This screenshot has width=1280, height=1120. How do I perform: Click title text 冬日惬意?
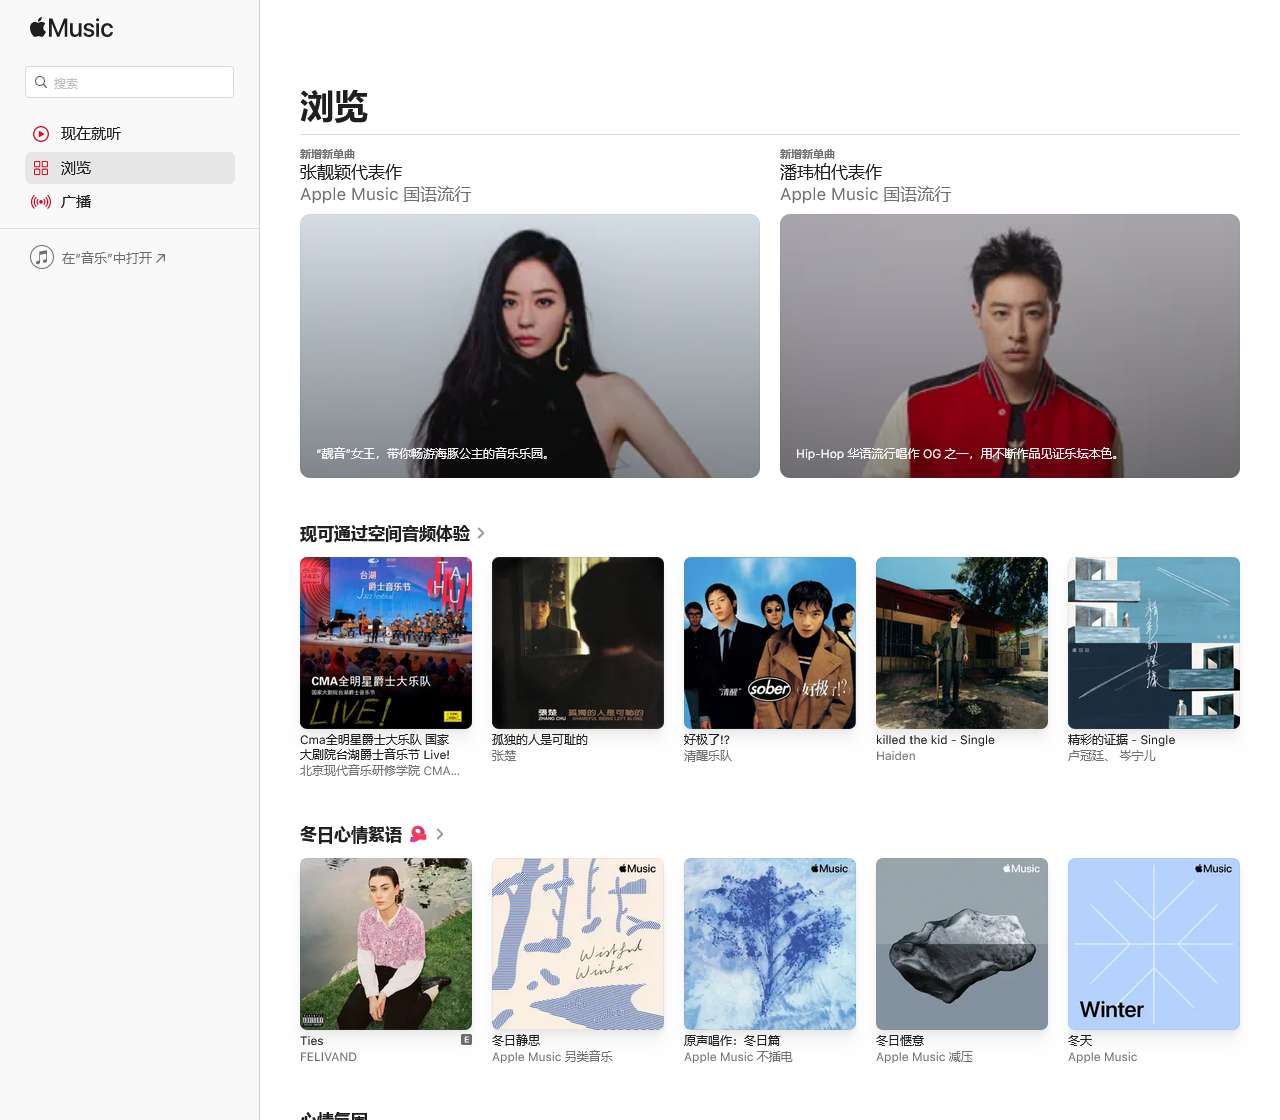coord(900,1041)
